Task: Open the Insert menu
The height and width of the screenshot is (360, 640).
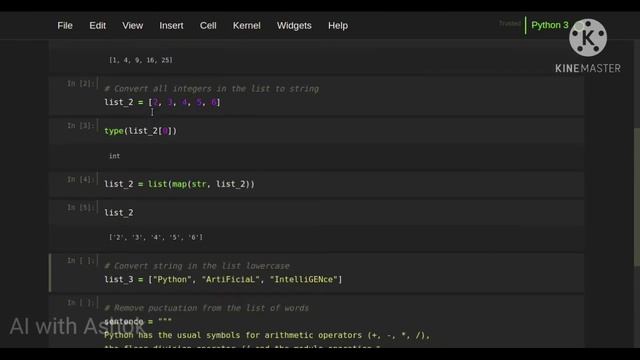Action: tap(171, 25)
